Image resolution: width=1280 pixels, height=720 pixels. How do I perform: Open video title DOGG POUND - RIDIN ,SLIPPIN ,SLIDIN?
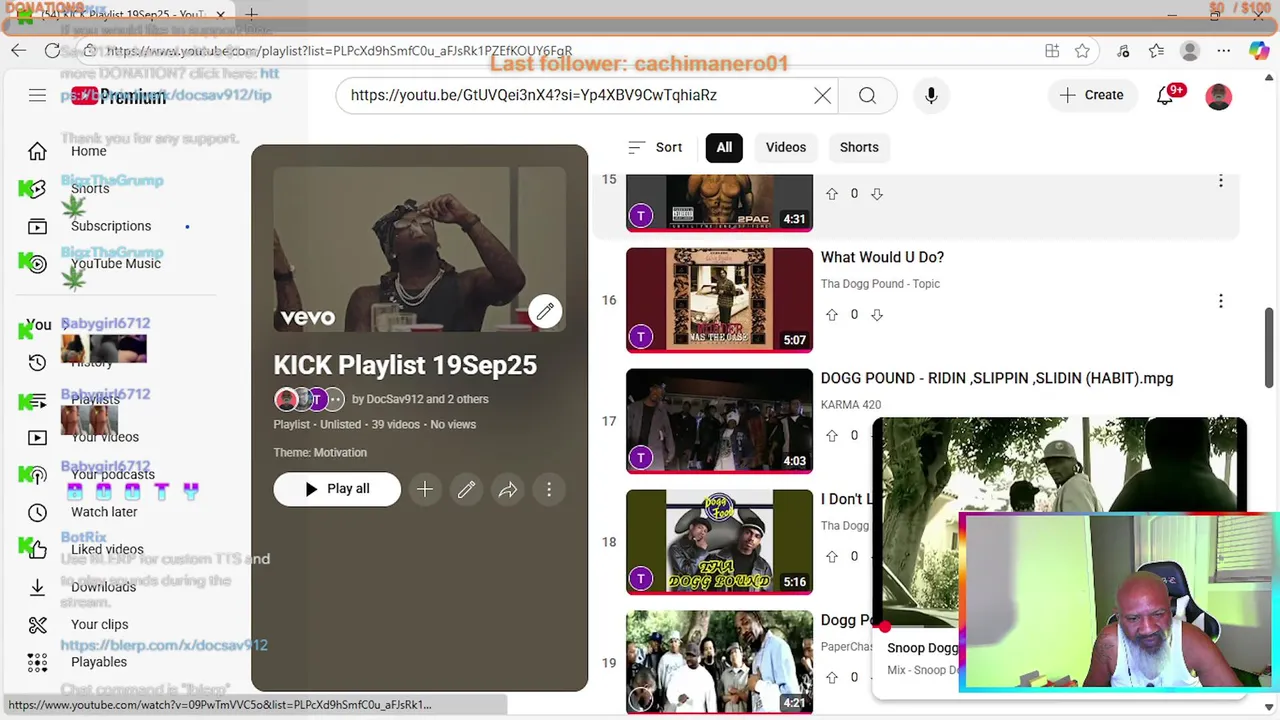pyautogui.click(x=997, y=378)
